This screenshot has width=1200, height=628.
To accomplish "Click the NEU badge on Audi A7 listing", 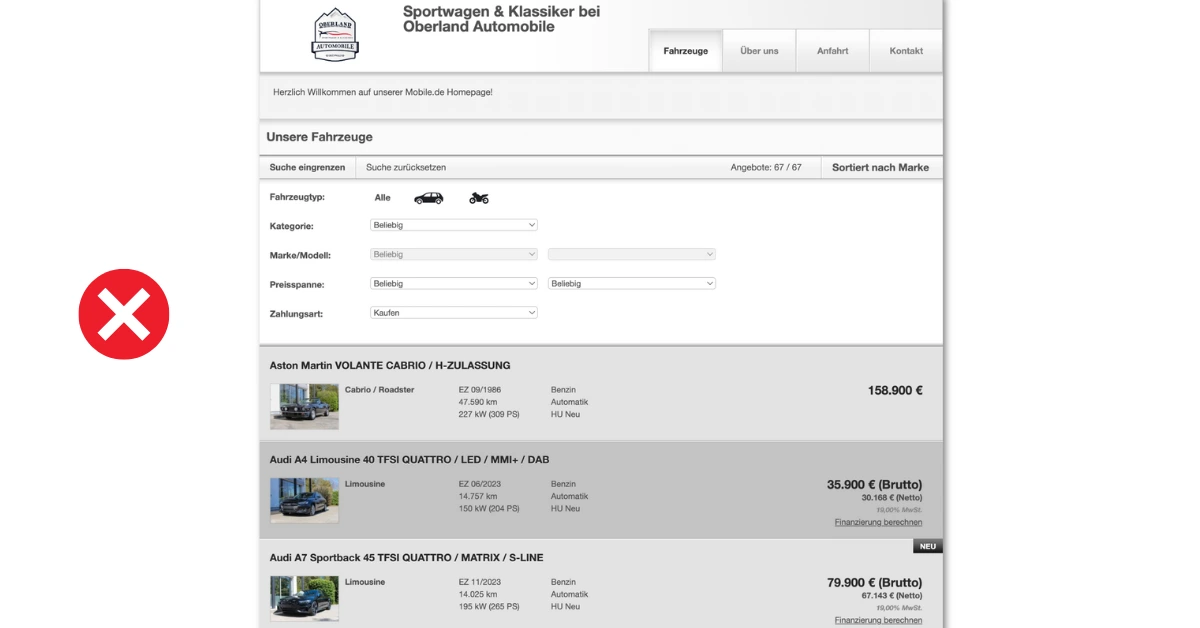I will [x=926, y=545].
